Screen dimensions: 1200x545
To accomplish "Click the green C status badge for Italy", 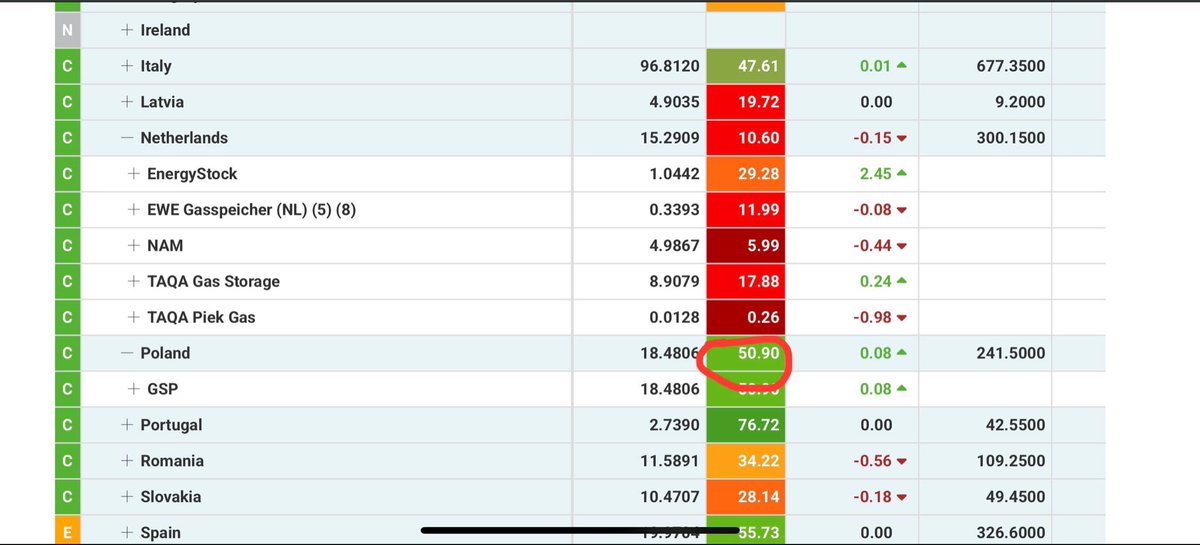I will coord(67,66).
